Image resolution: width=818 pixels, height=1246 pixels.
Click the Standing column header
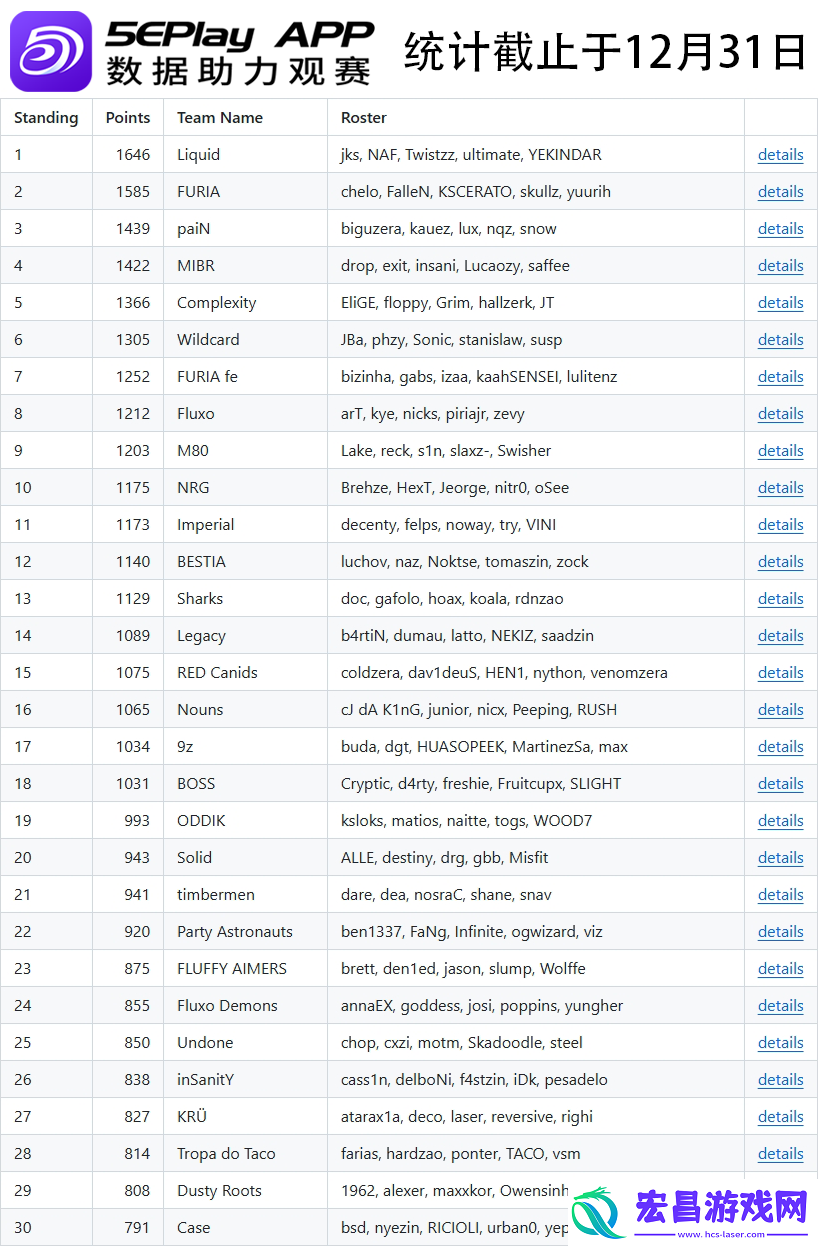(46, 118)
